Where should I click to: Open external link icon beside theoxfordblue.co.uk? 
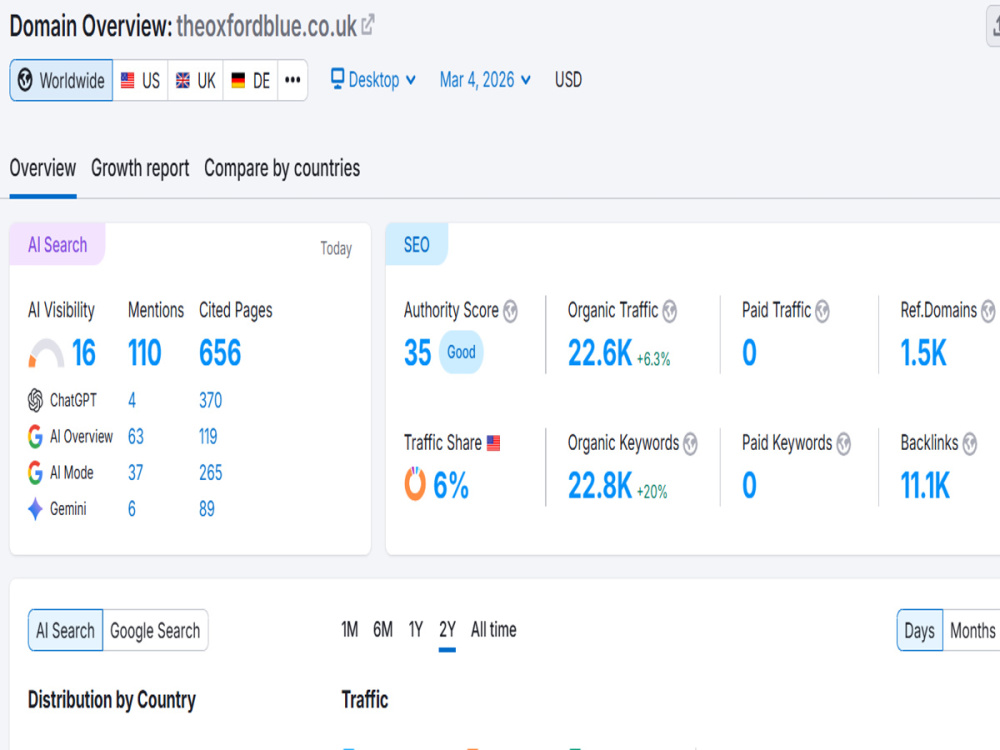(368, 26)
